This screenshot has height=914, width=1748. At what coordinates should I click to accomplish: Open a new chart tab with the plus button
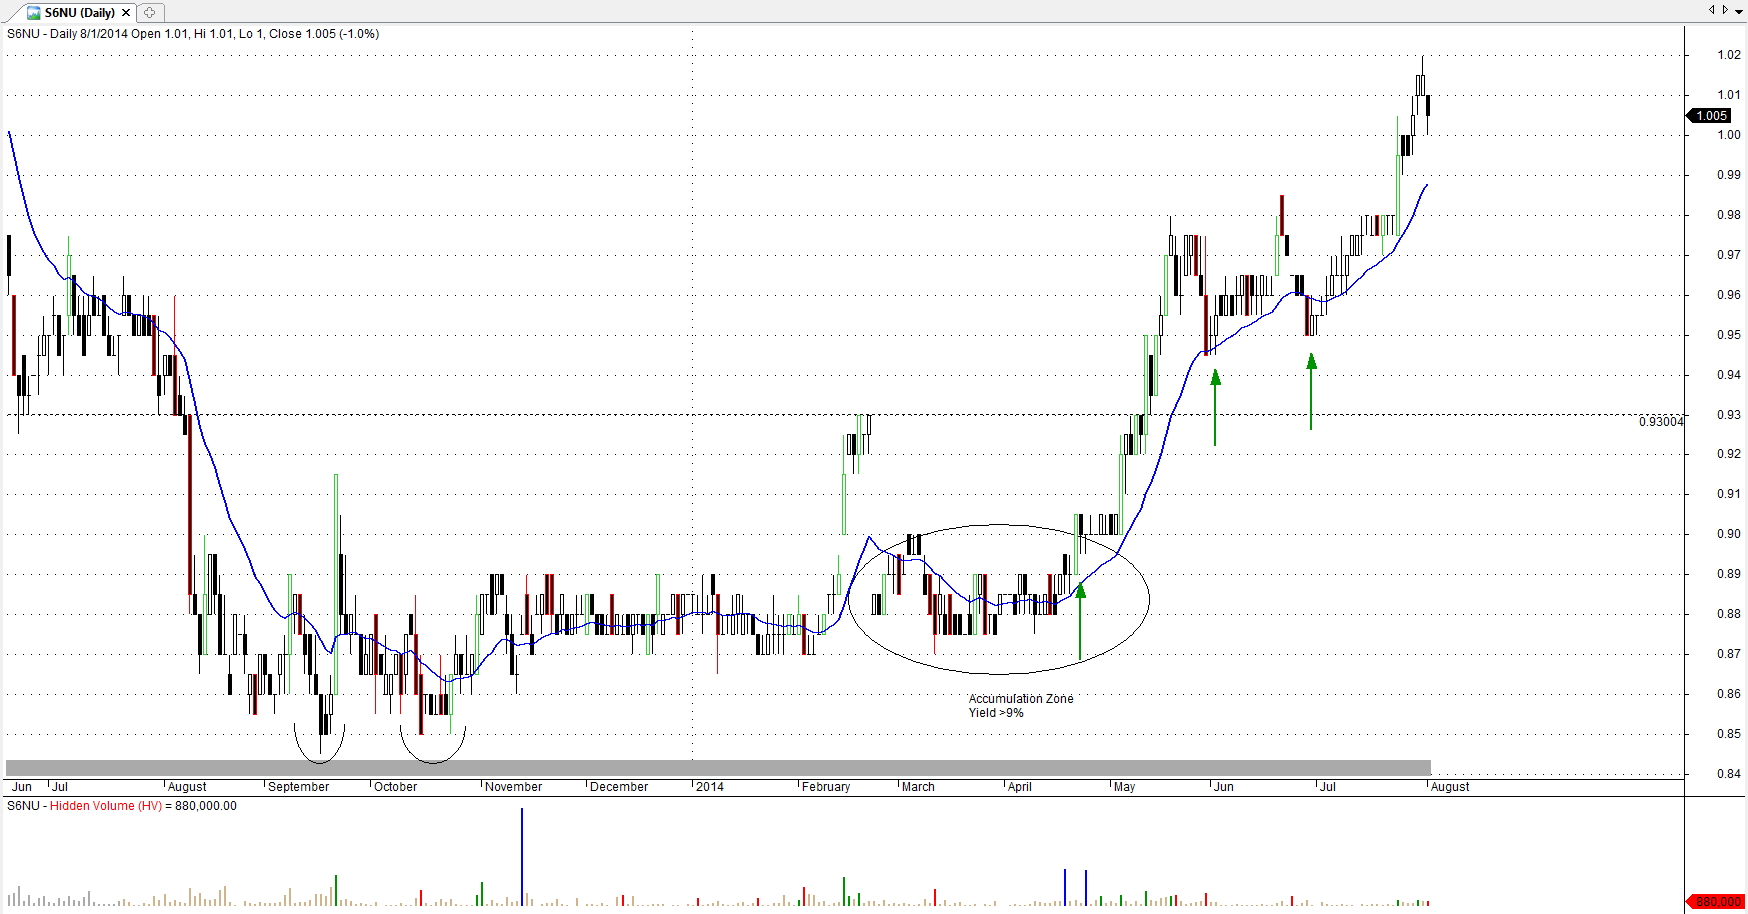[150, 13]
